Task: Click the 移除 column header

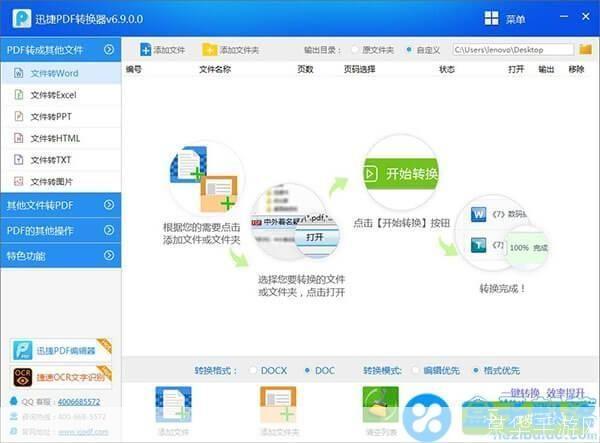Action: (576, 69)
